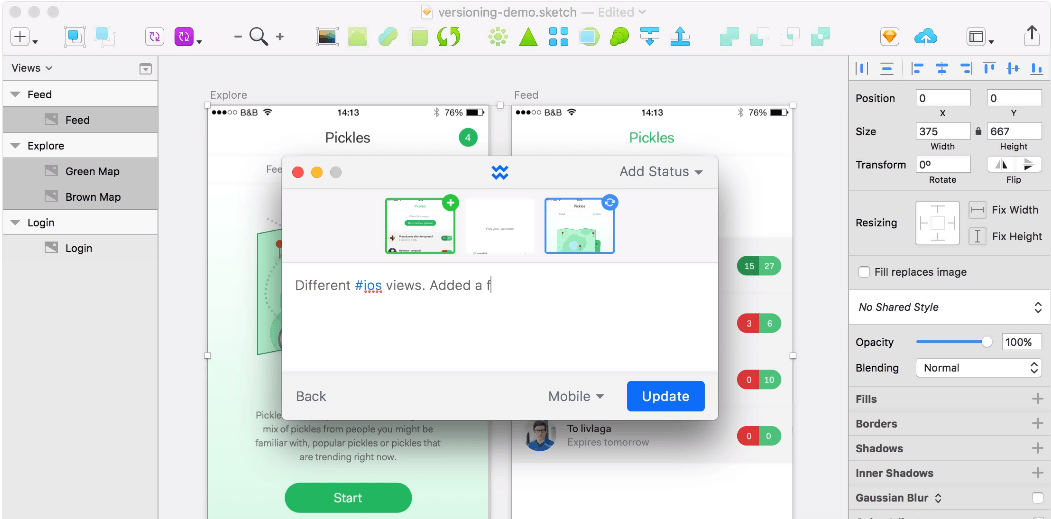Align layers to vertical middle
Screen dimensions: 1051x519
point(1013,68)
